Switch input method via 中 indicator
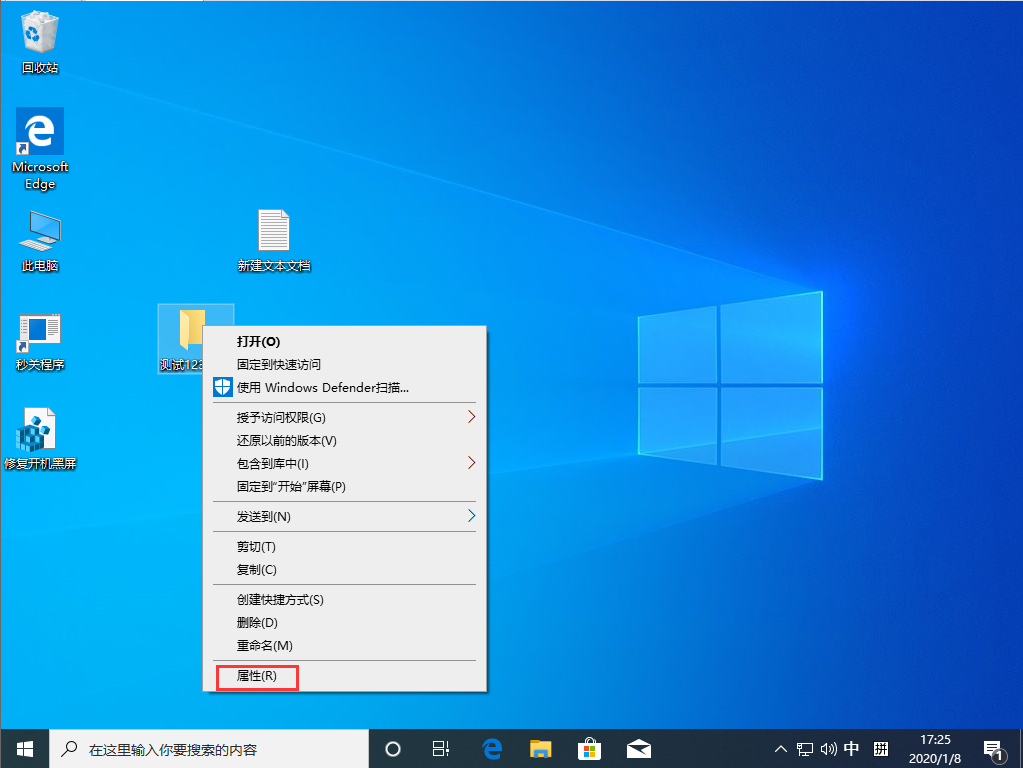The image size is (1023, 768). (852, 748)
